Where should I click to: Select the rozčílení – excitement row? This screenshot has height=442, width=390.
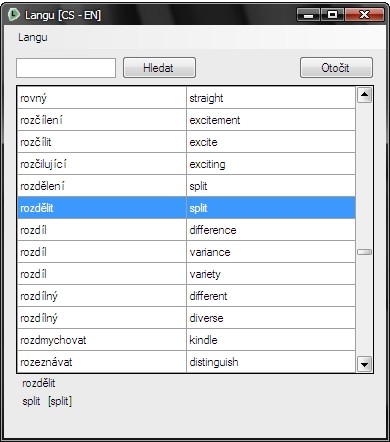tap(186, 120)
